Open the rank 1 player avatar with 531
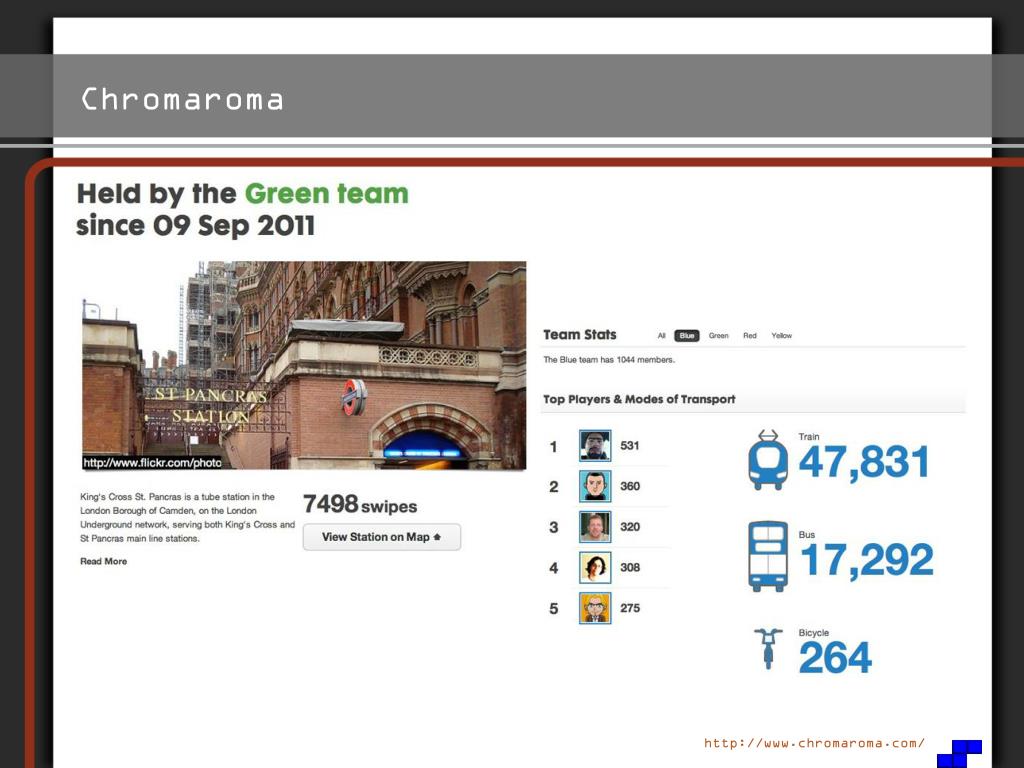1024x768 pixels. [x=595, y=445]
